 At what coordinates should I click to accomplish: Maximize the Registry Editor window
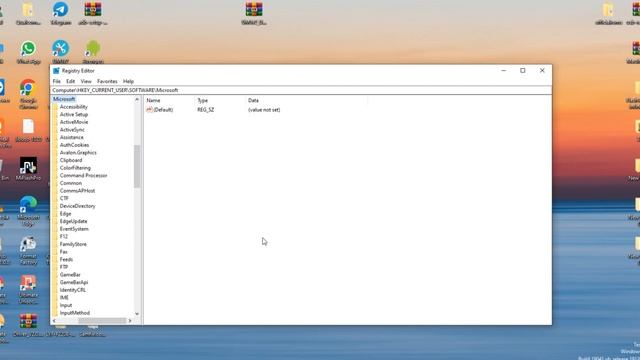pyautogui.click(x=523, y=71)
